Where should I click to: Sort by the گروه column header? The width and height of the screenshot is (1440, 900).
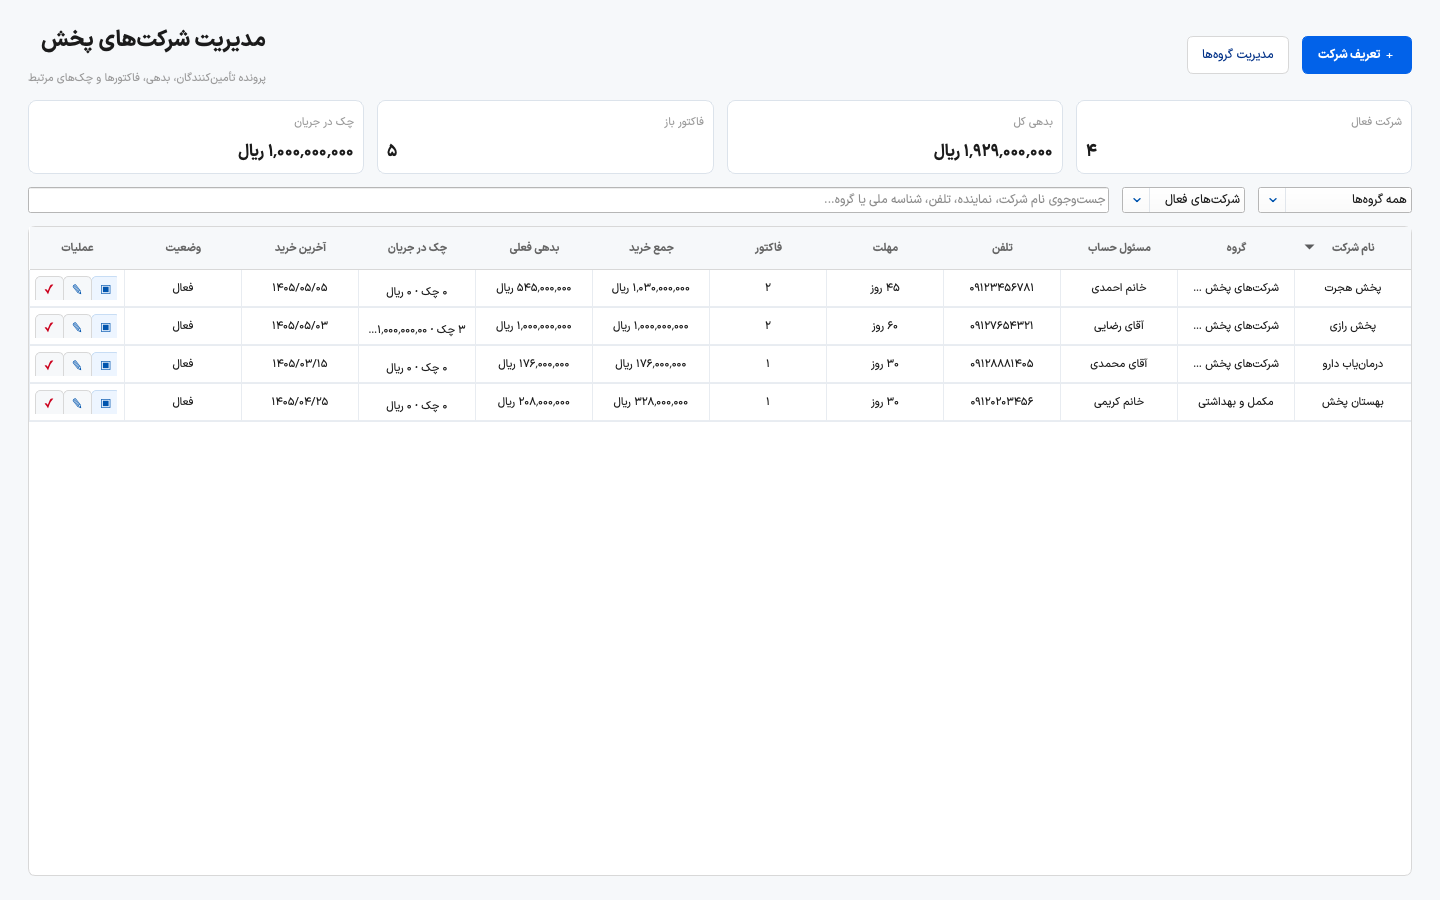(x=1236, y=248)
